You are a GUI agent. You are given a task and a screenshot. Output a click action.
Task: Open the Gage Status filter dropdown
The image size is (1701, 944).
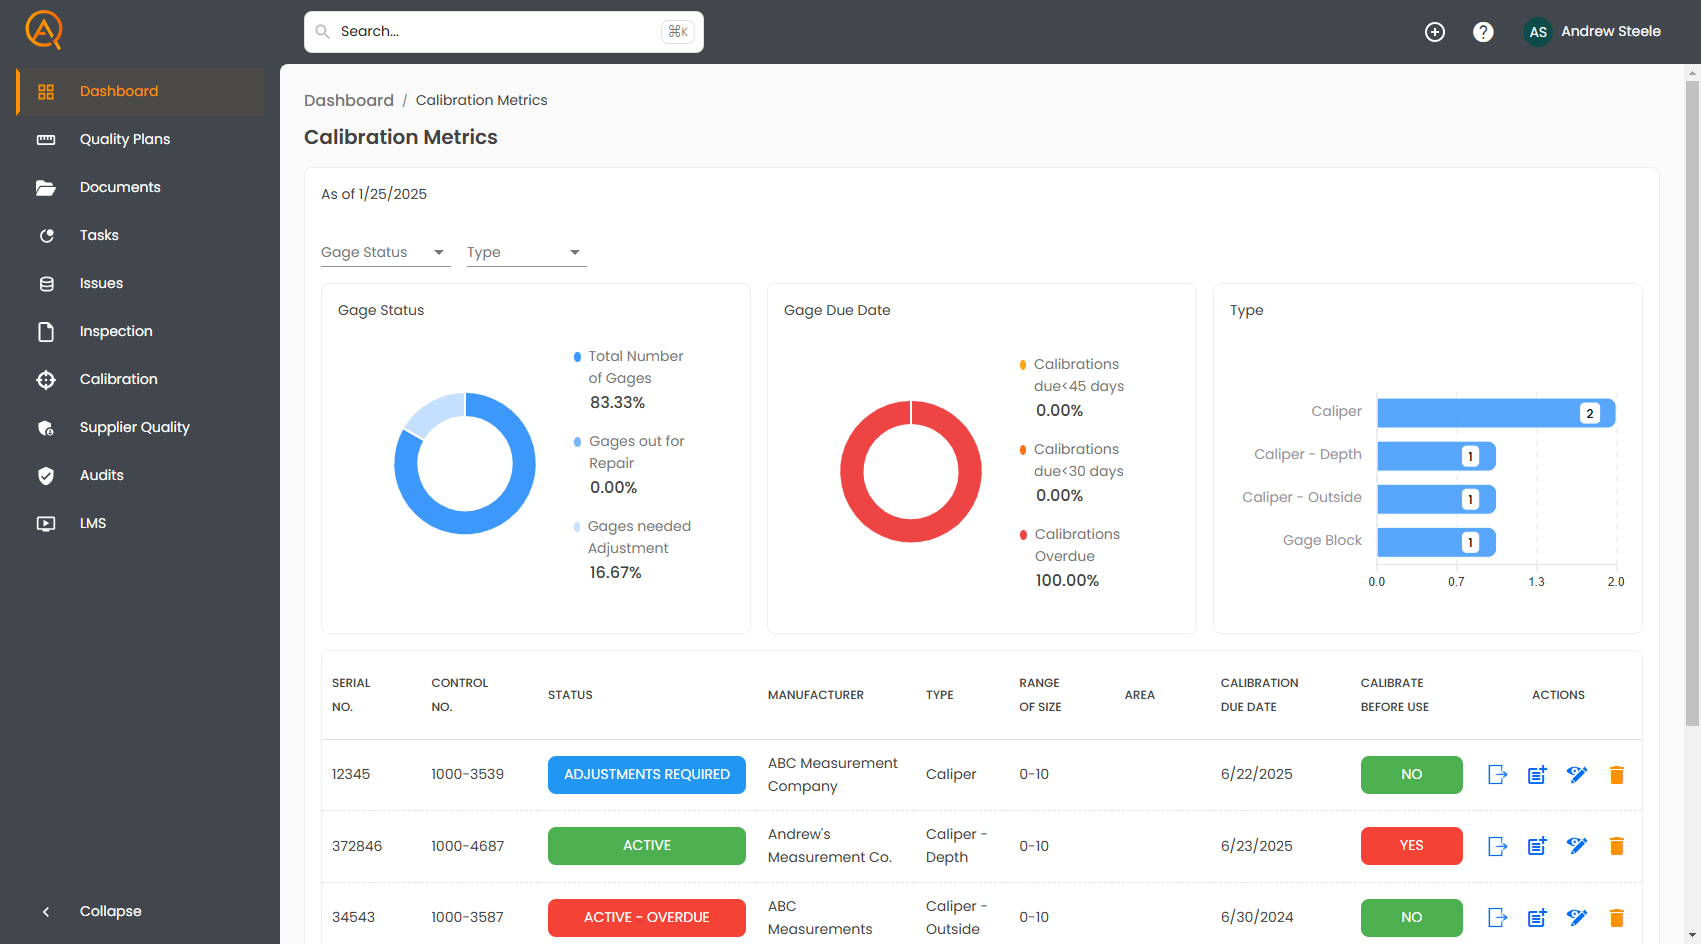tap(384, 252)
